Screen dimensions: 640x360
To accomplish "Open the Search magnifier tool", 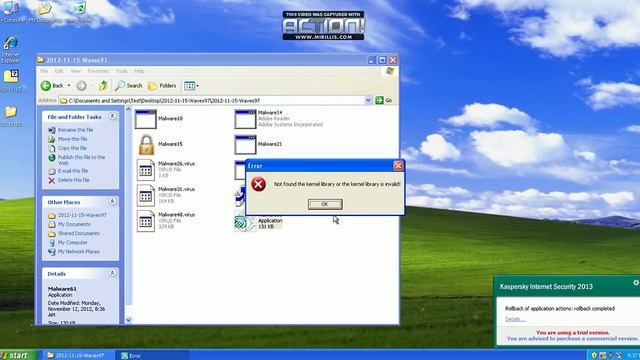I will tap(128, 86).
